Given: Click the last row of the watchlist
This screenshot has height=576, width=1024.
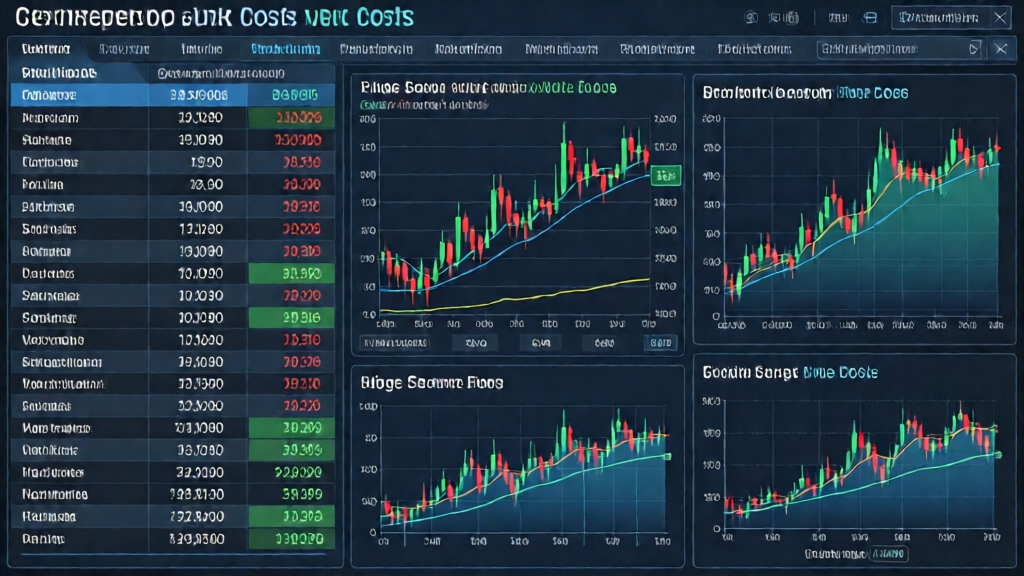Looking at the screenshot, I should point(173,539).
